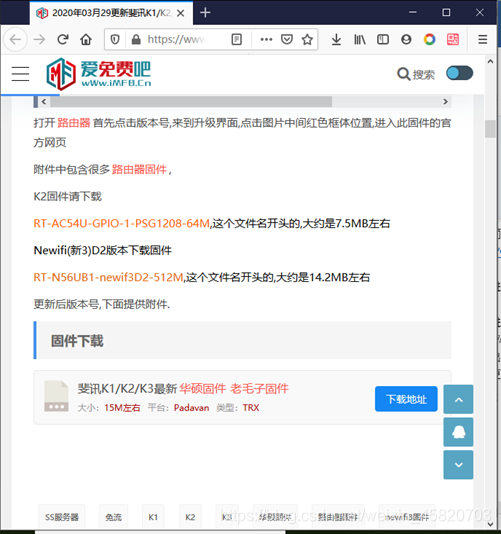501x534 pixels.
Task: Click 15M左右 size text
Action: 122,408
